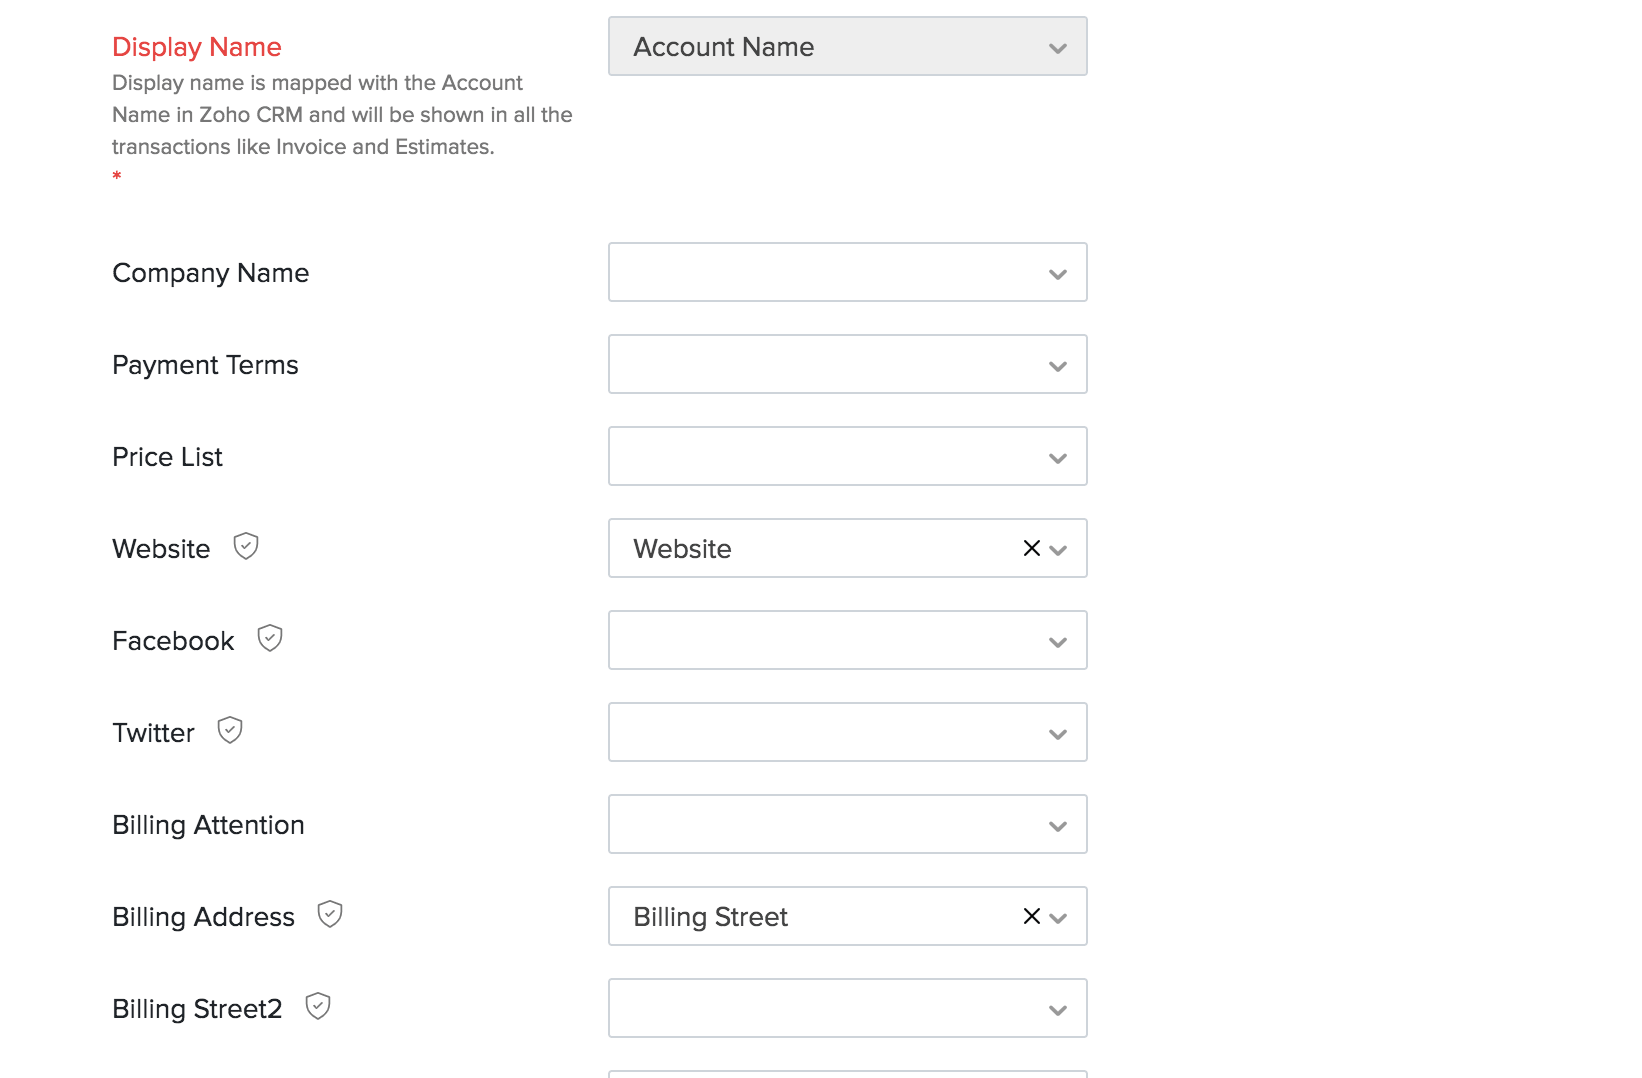Open the Payment Terms dropdown
Image resolution: width=1642 pixels, height=1078 pixels.
click(847, 364)
